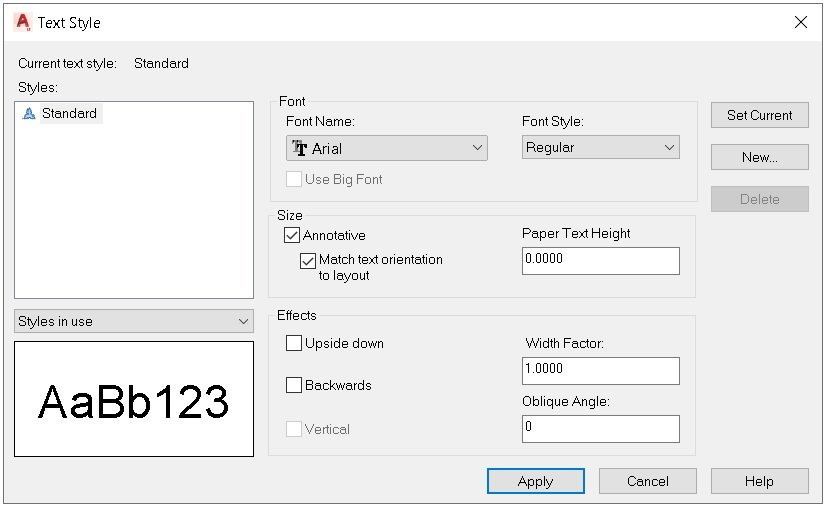Click the Paper Text Height input field

click(x=601, y=261)
